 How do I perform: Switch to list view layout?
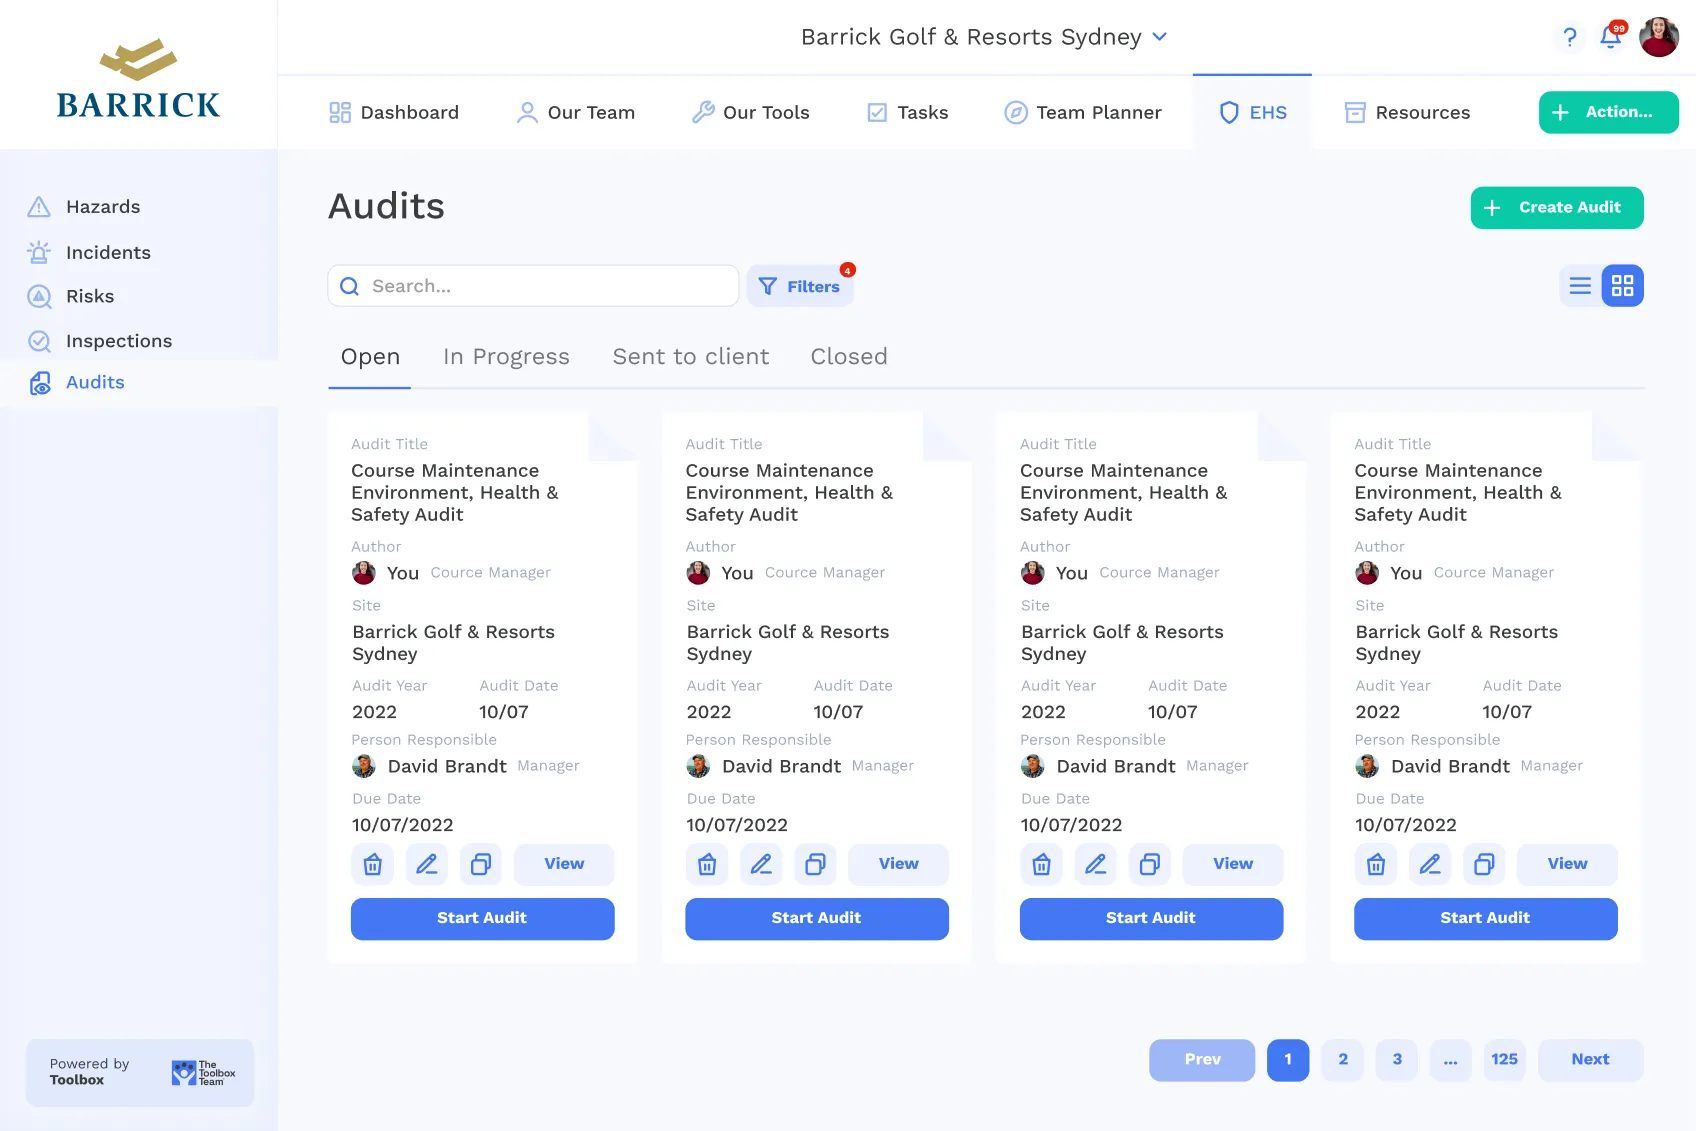tap(1580, 286)
